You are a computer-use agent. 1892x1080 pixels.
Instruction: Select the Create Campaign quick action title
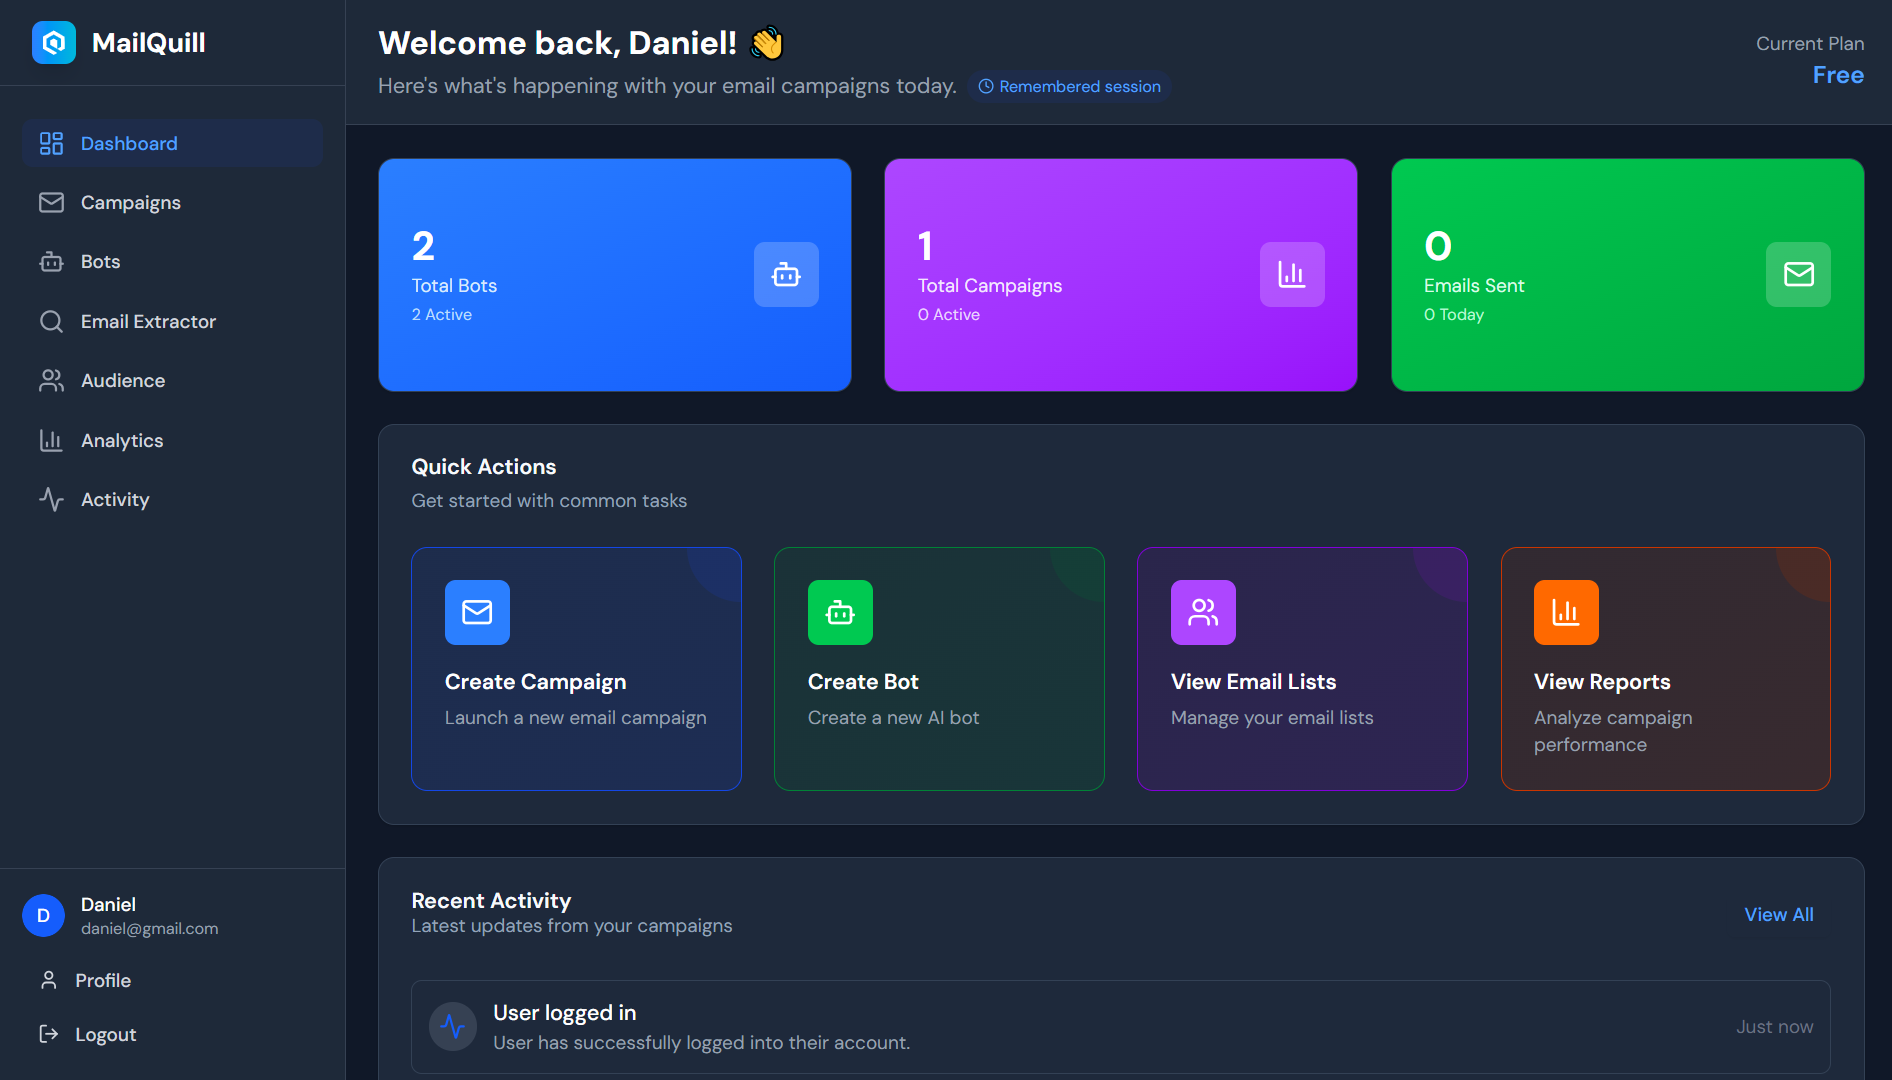coord(535,682)
